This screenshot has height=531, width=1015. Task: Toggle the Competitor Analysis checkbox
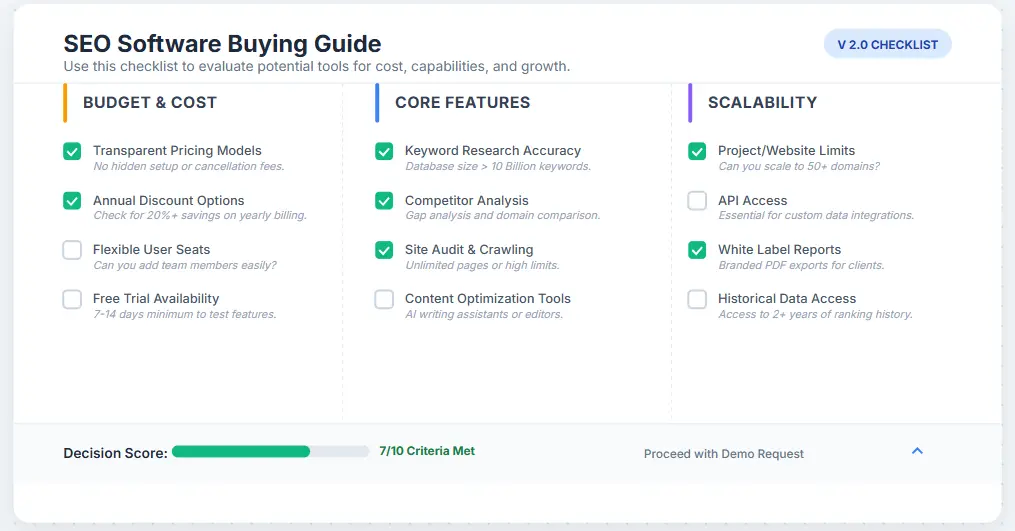coord(384,201)
